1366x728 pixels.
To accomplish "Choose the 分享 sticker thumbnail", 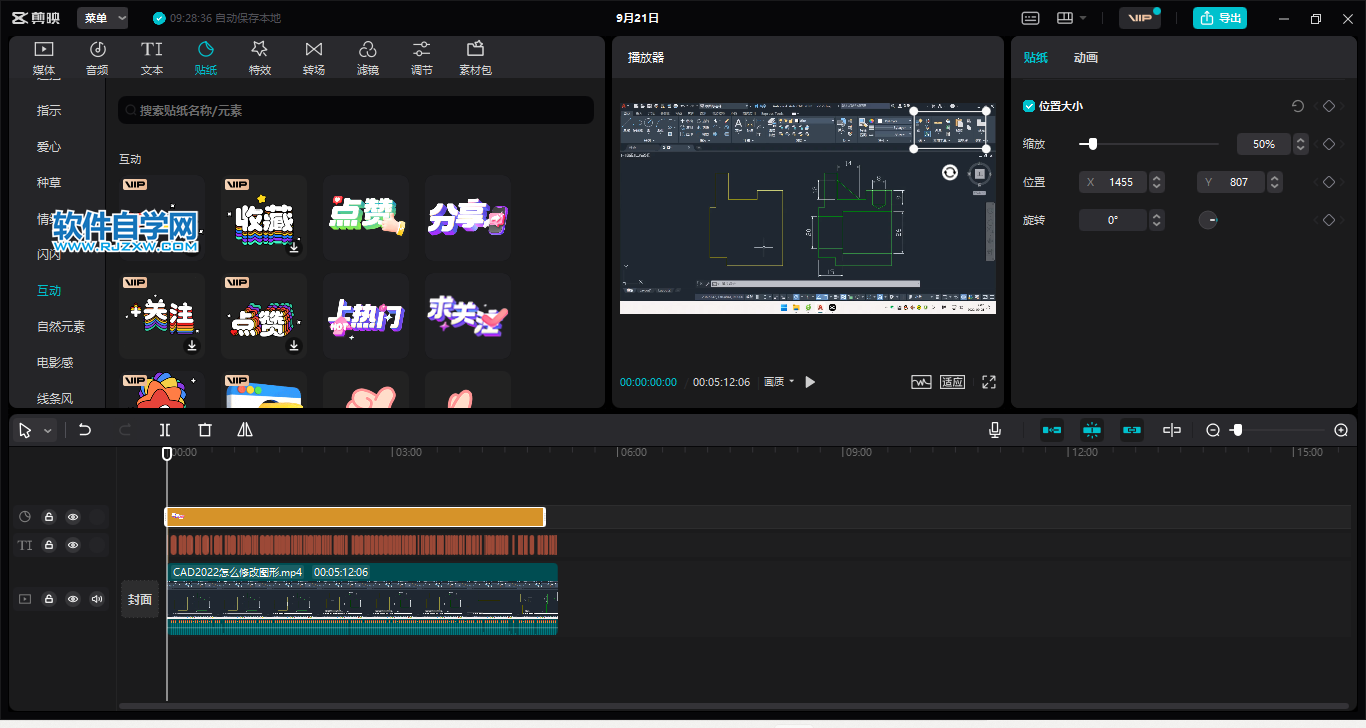I will (x=468, y=218).
